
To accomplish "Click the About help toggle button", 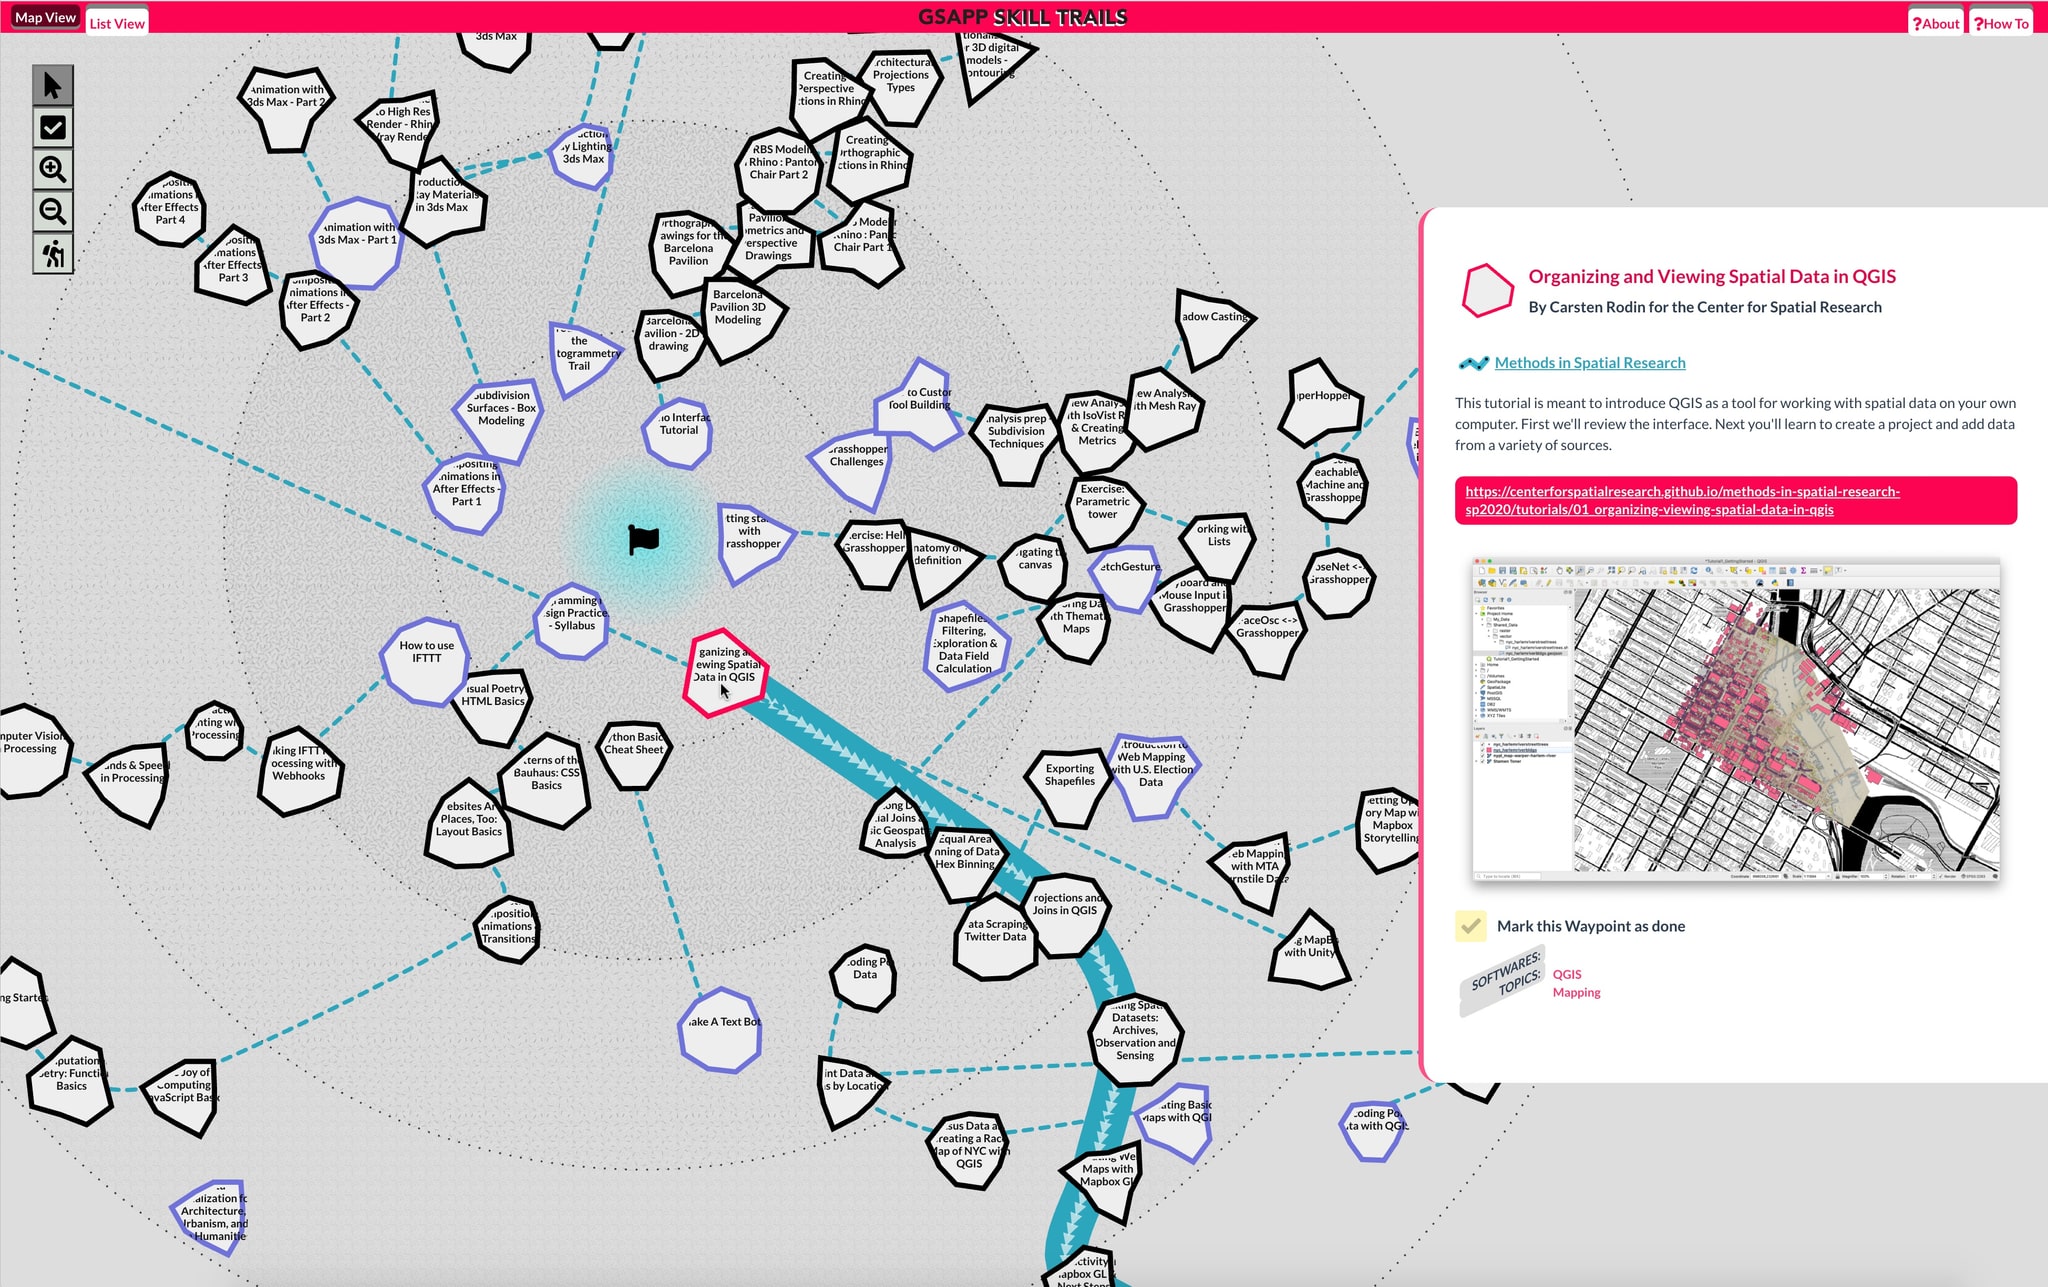I will (1937, 22).
